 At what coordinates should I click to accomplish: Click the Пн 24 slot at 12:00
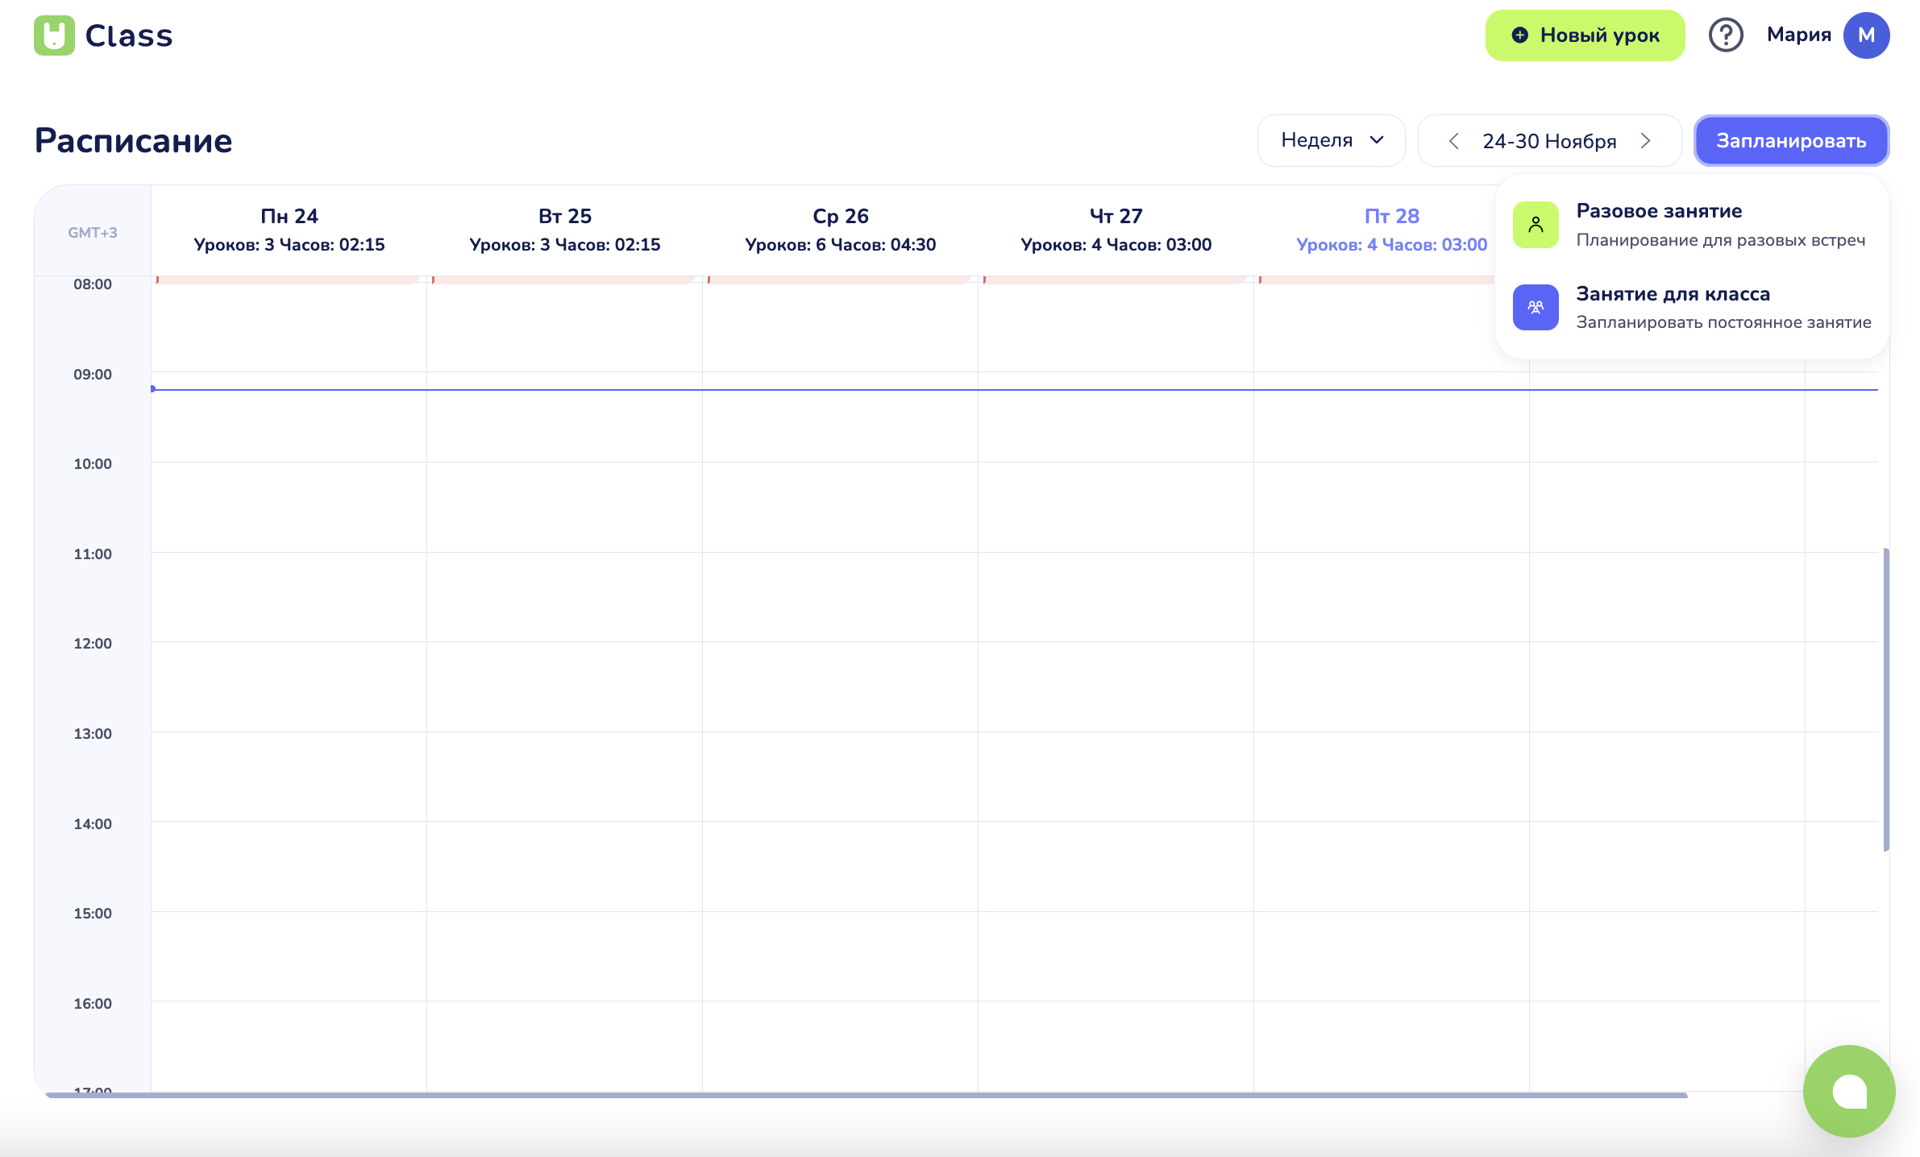pos(289,686)
